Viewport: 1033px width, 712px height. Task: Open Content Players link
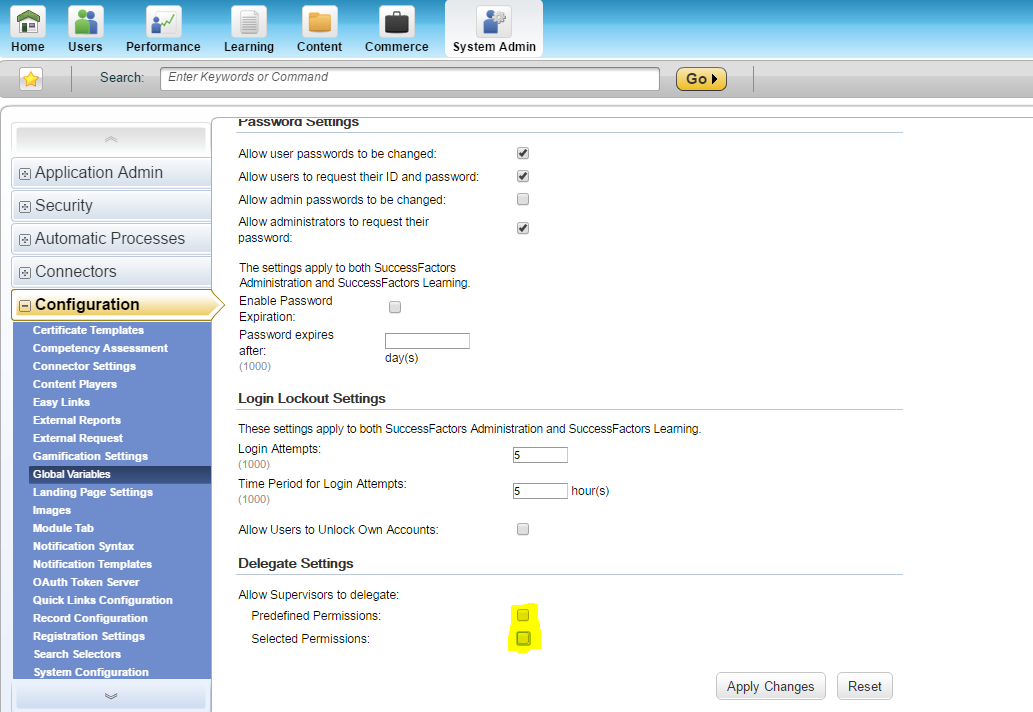74,384
